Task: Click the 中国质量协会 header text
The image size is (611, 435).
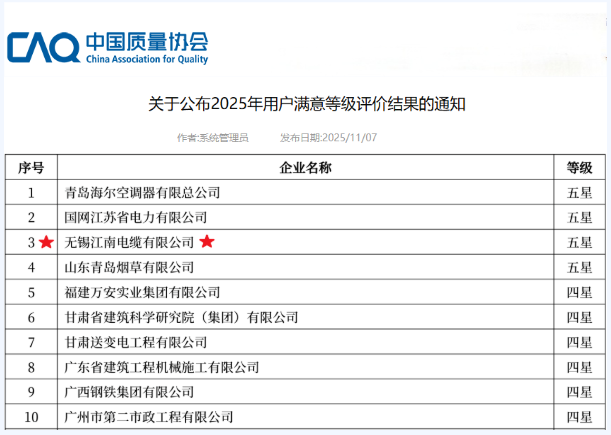Action: 146,42
